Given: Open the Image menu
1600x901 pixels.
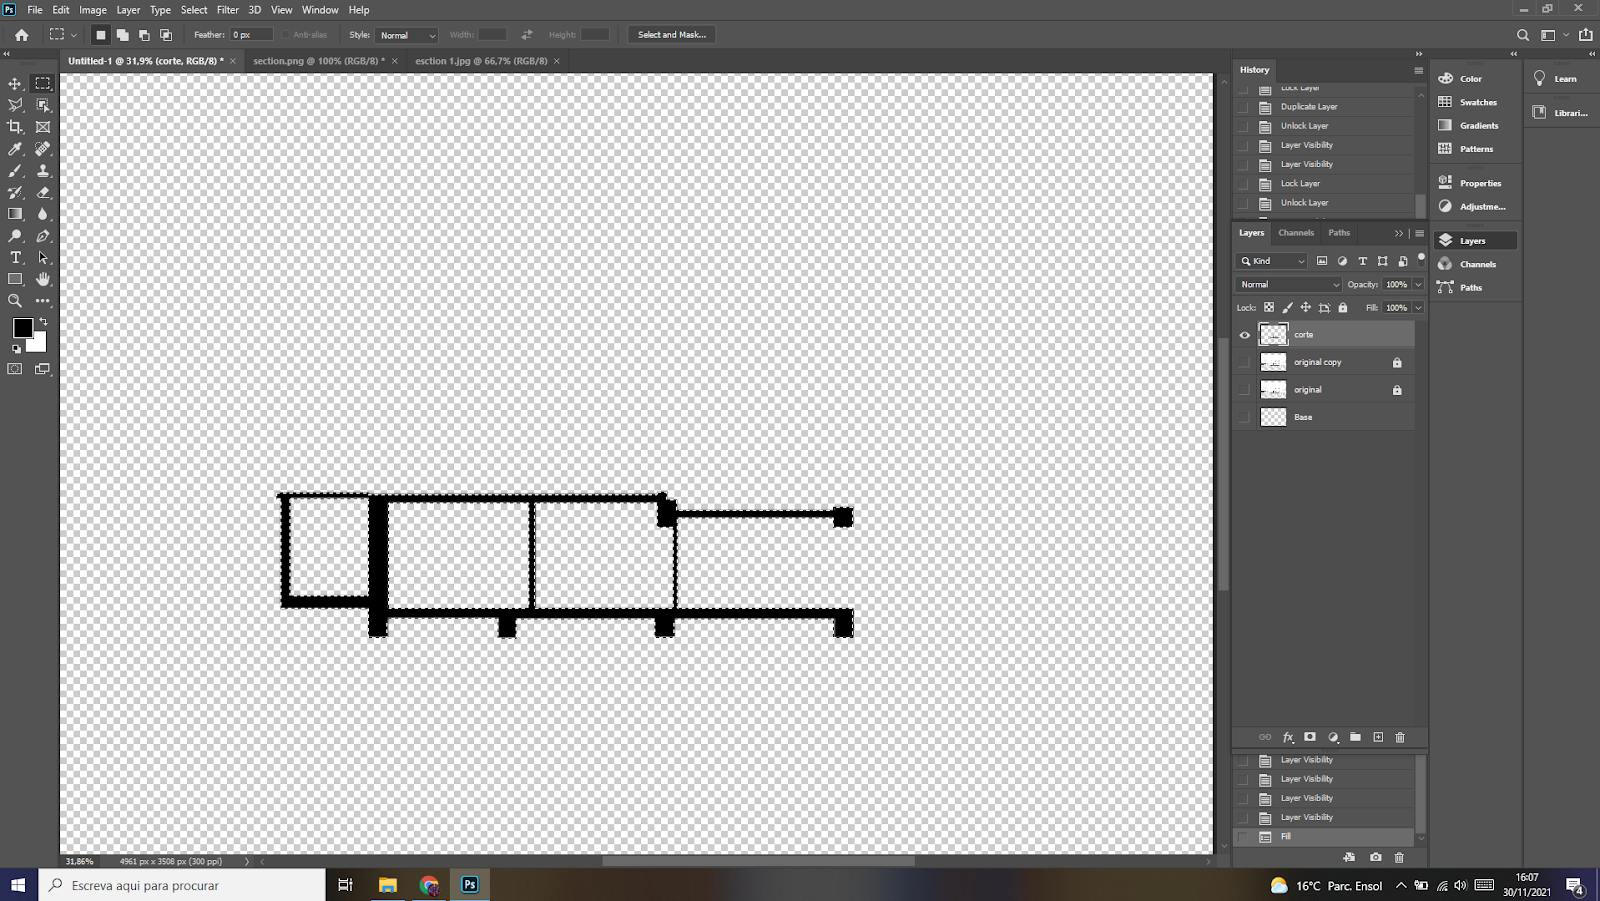Looking at the screenshot, I should coord(93,10).
